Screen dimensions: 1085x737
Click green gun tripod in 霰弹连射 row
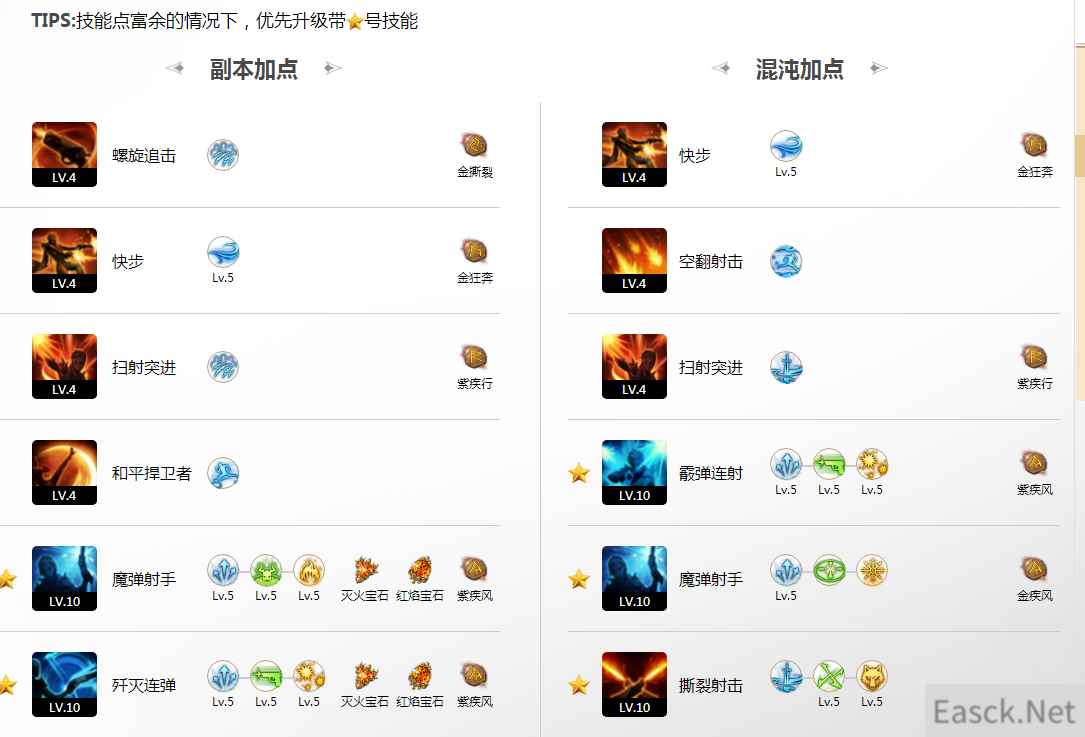pos(829,464)
